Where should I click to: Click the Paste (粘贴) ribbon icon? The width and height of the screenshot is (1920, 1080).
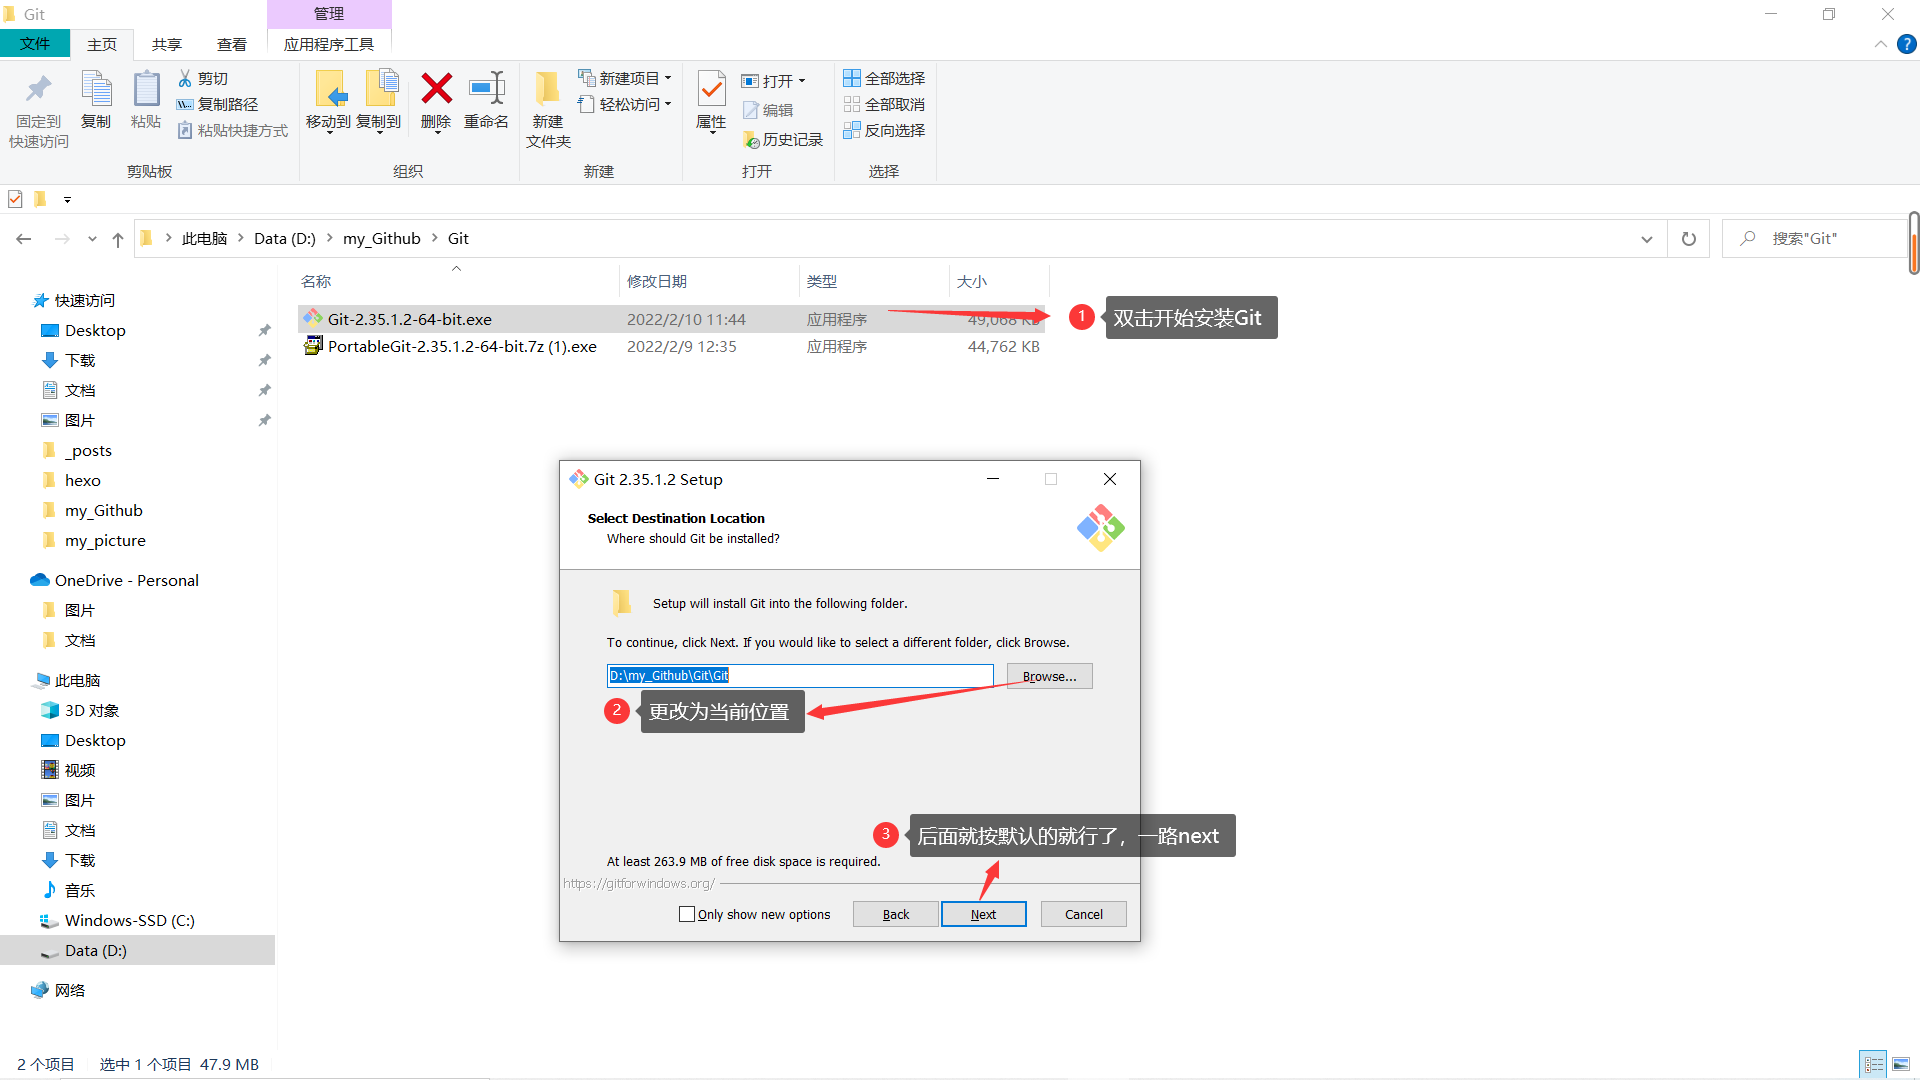click(x=146, y=90)
